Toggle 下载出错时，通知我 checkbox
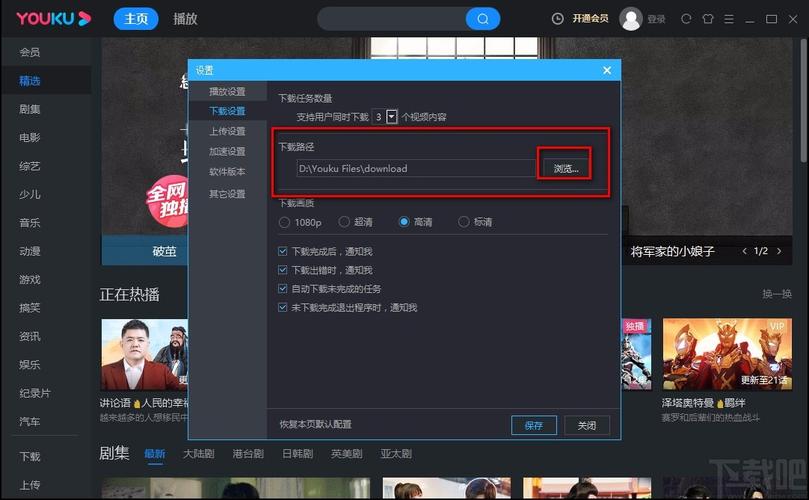809x500 pixels. 282,270
